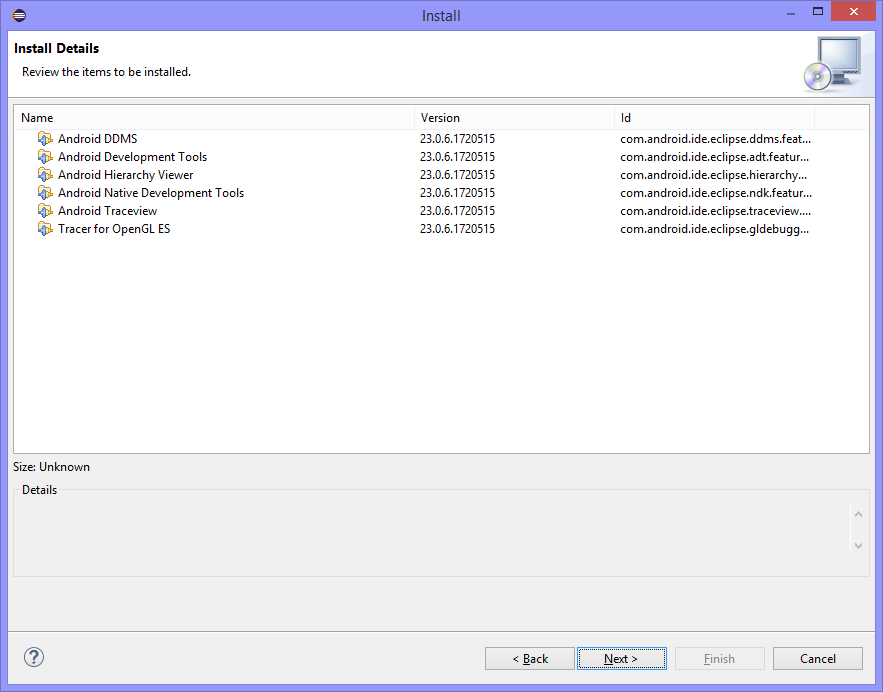Cancel the installation wizard
Viewport: 883px width, 692px height.
(818, 658)
